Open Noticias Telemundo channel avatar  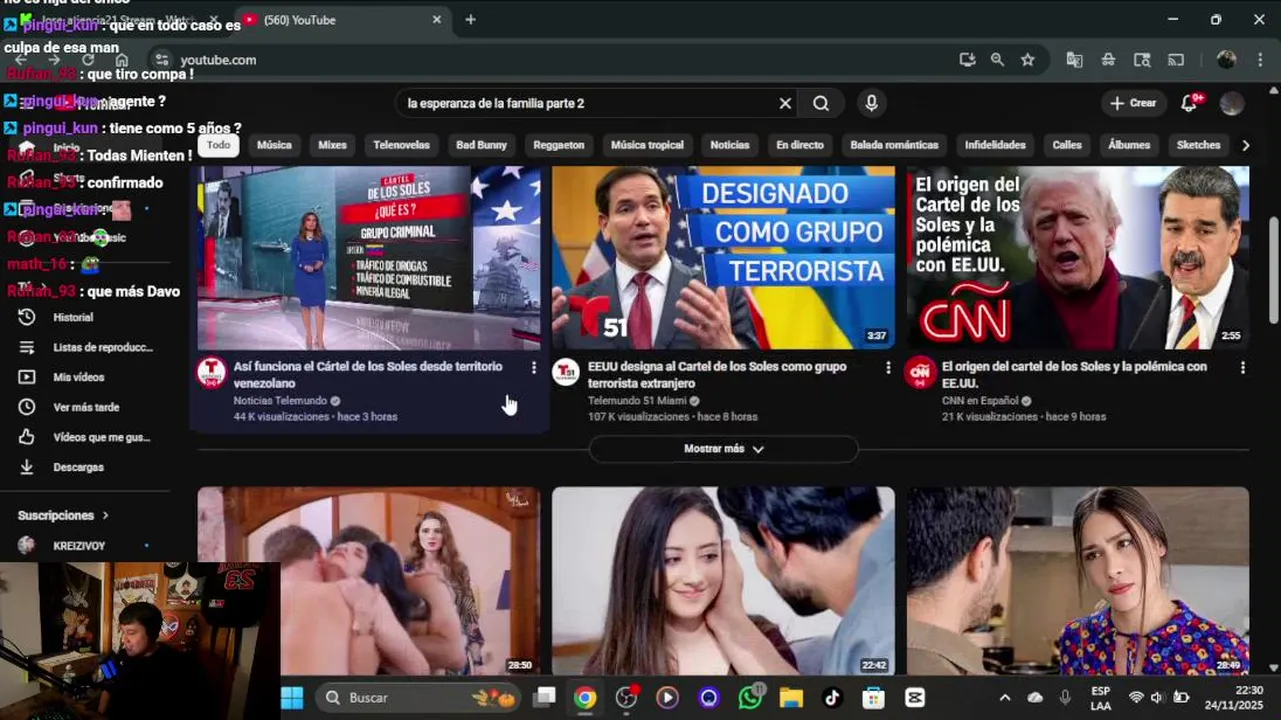(211, 373)
